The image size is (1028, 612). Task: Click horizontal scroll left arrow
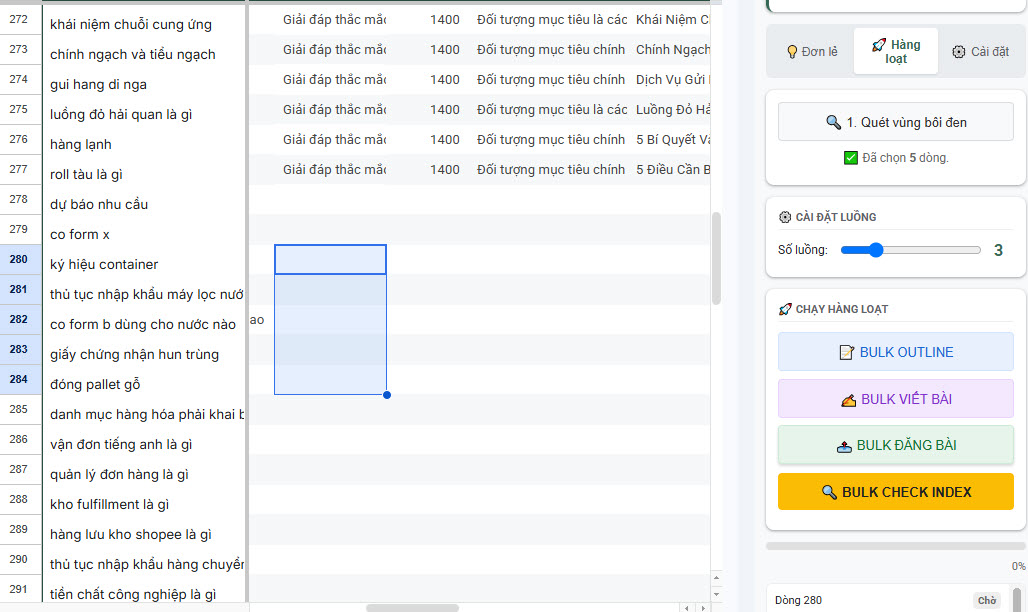click(x=685, y=607)
